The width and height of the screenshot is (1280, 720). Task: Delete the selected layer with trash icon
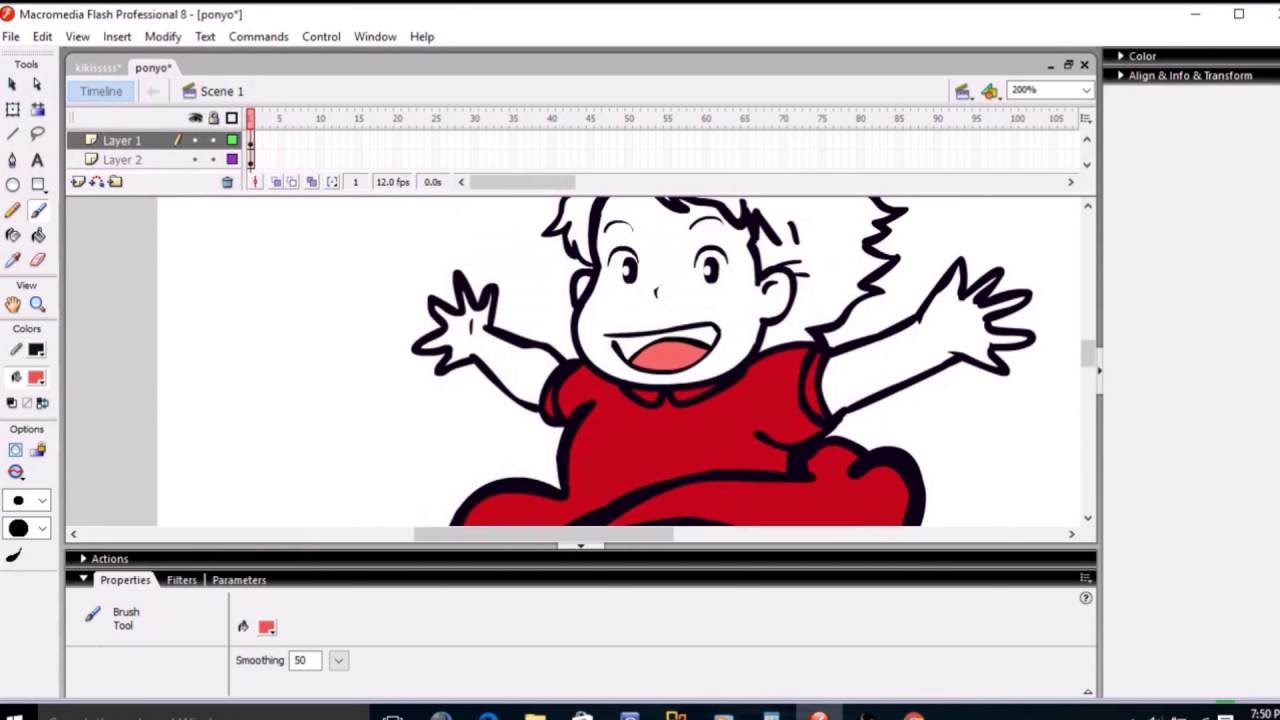(x=227, y=182)
